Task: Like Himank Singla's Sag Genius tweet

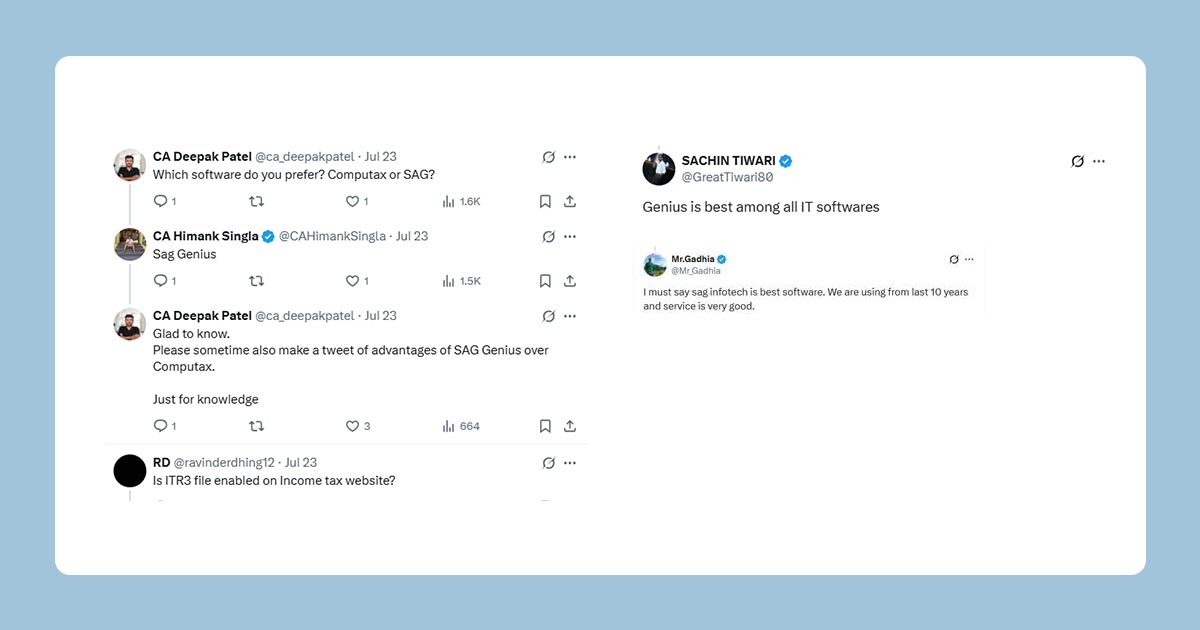Action: tap(352, 281)
